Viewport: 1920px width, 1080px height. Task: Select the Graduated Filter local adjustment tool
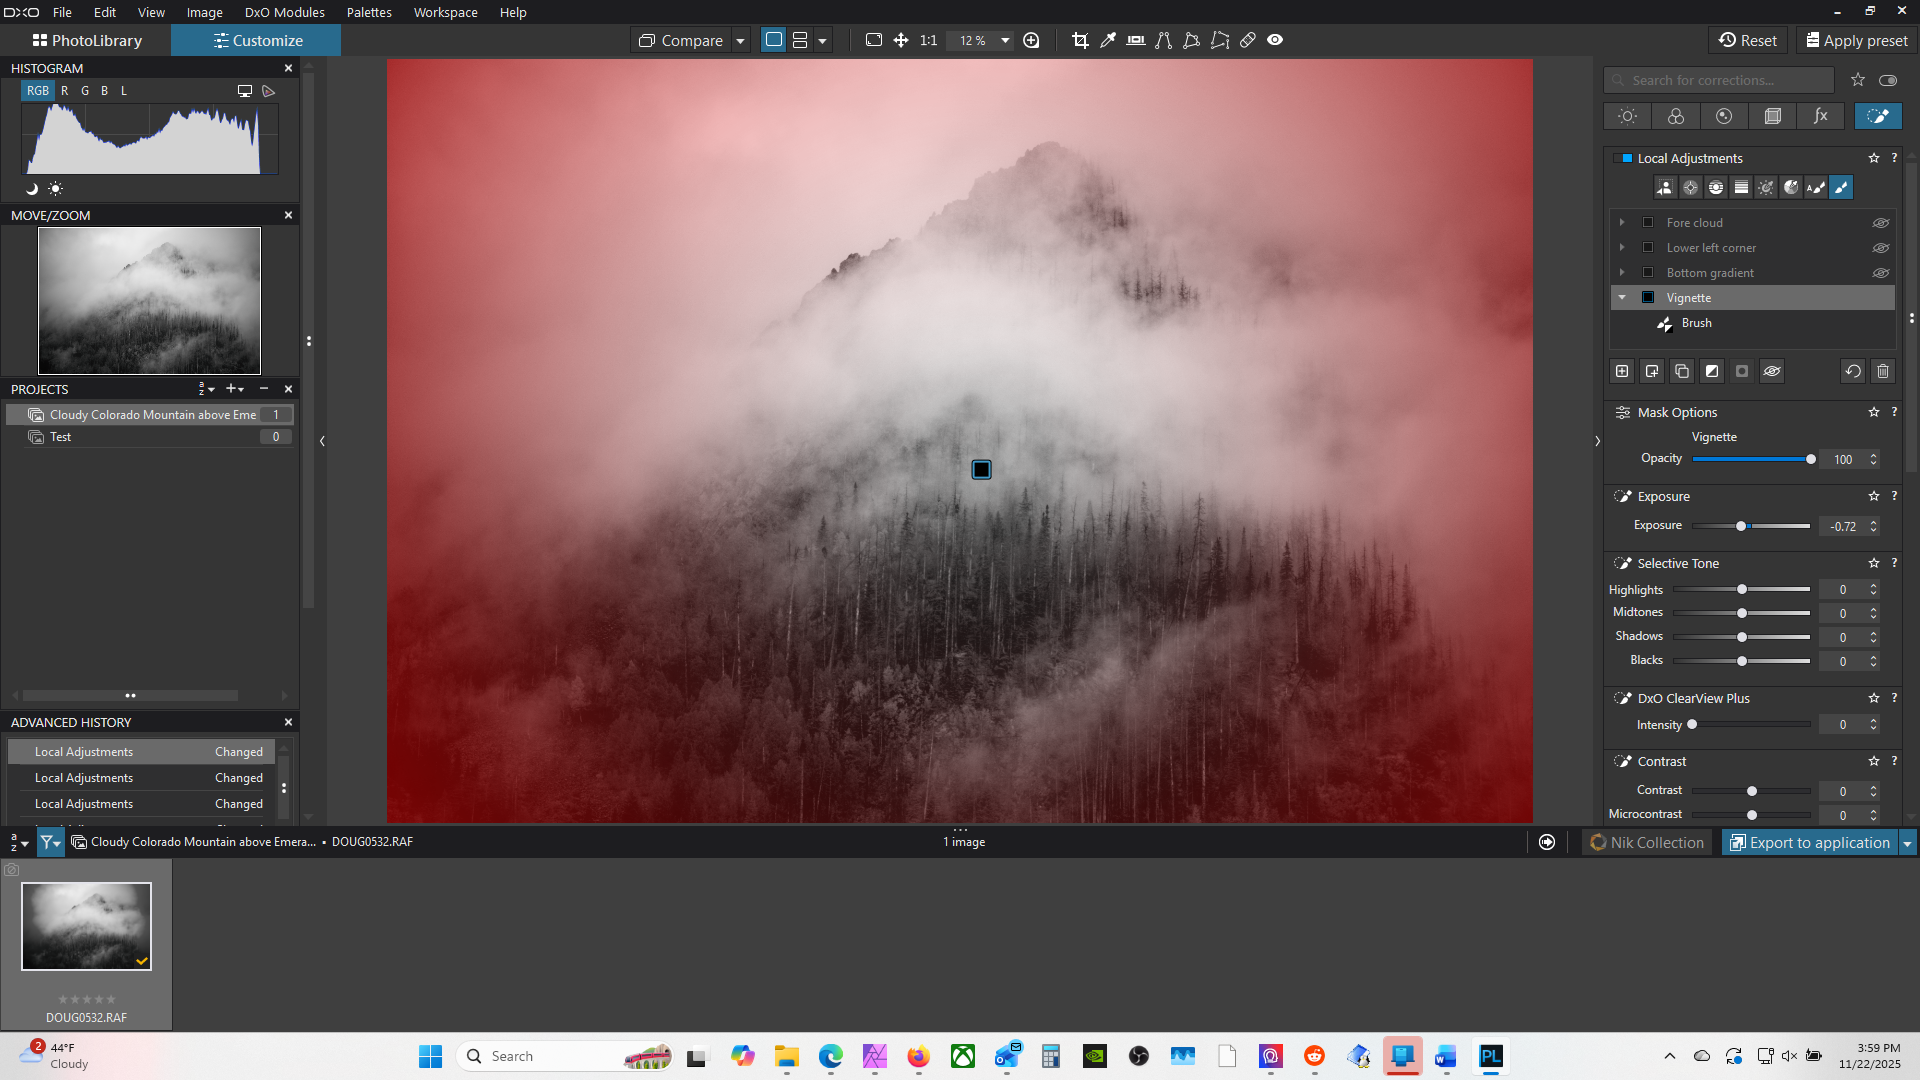click(1741, 187)
